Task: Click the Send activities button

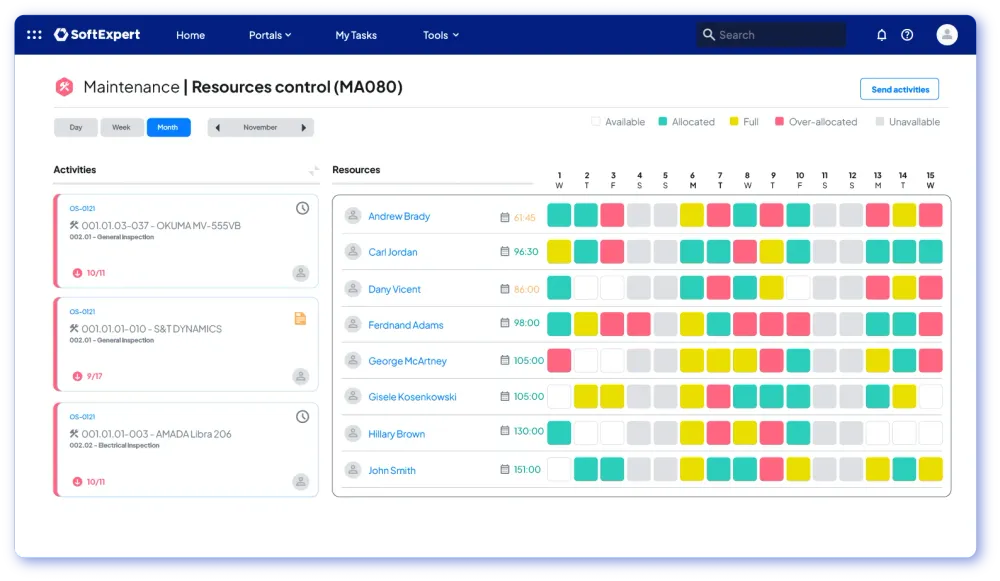Action: tap(899, 89)
